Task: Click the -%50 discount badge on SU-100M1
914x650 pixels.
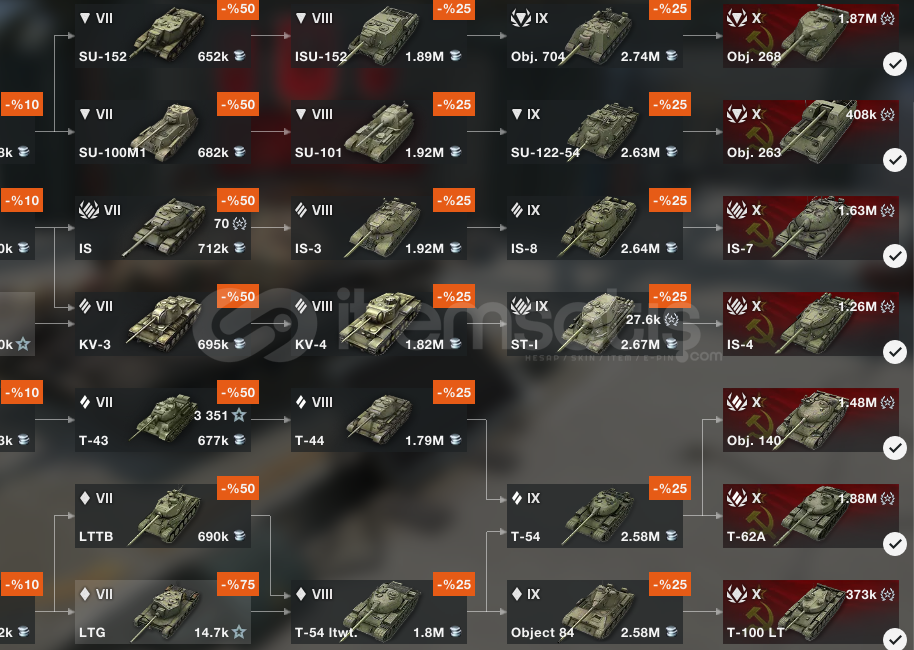Action: 238,105
